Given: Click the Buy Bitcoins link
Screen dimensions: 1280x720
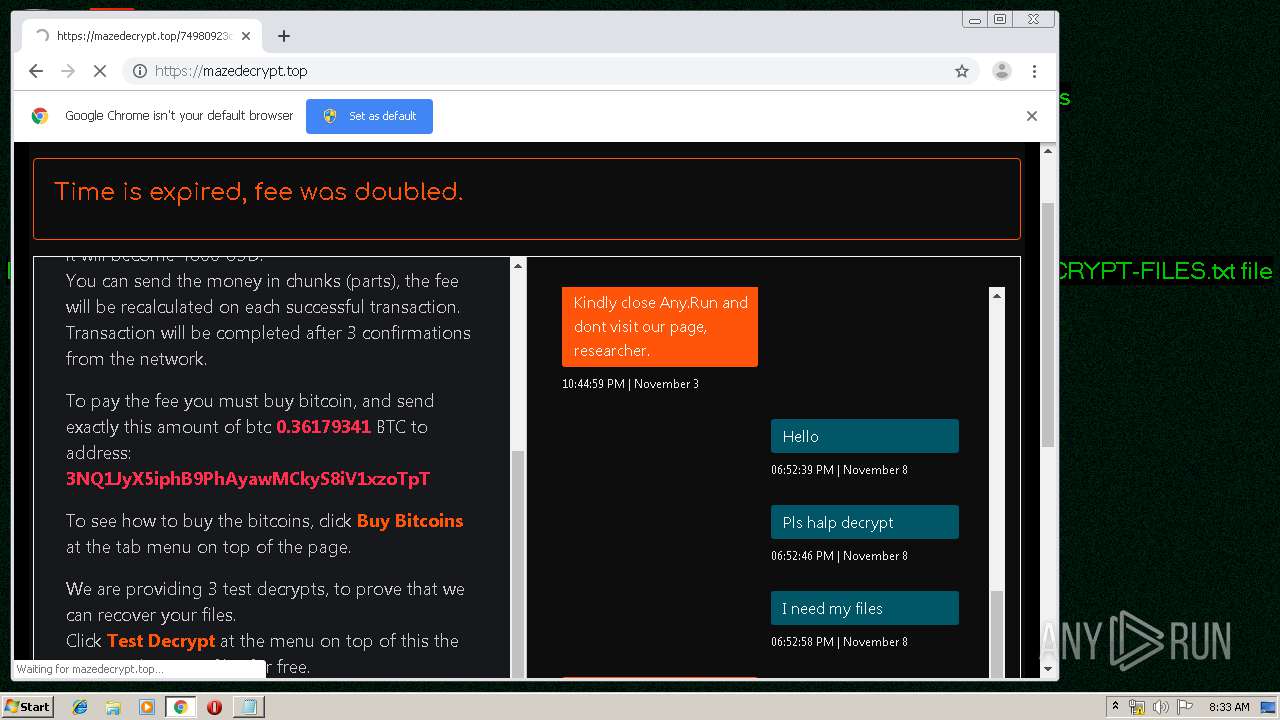Looking at the screenshot, I should 410,521.
